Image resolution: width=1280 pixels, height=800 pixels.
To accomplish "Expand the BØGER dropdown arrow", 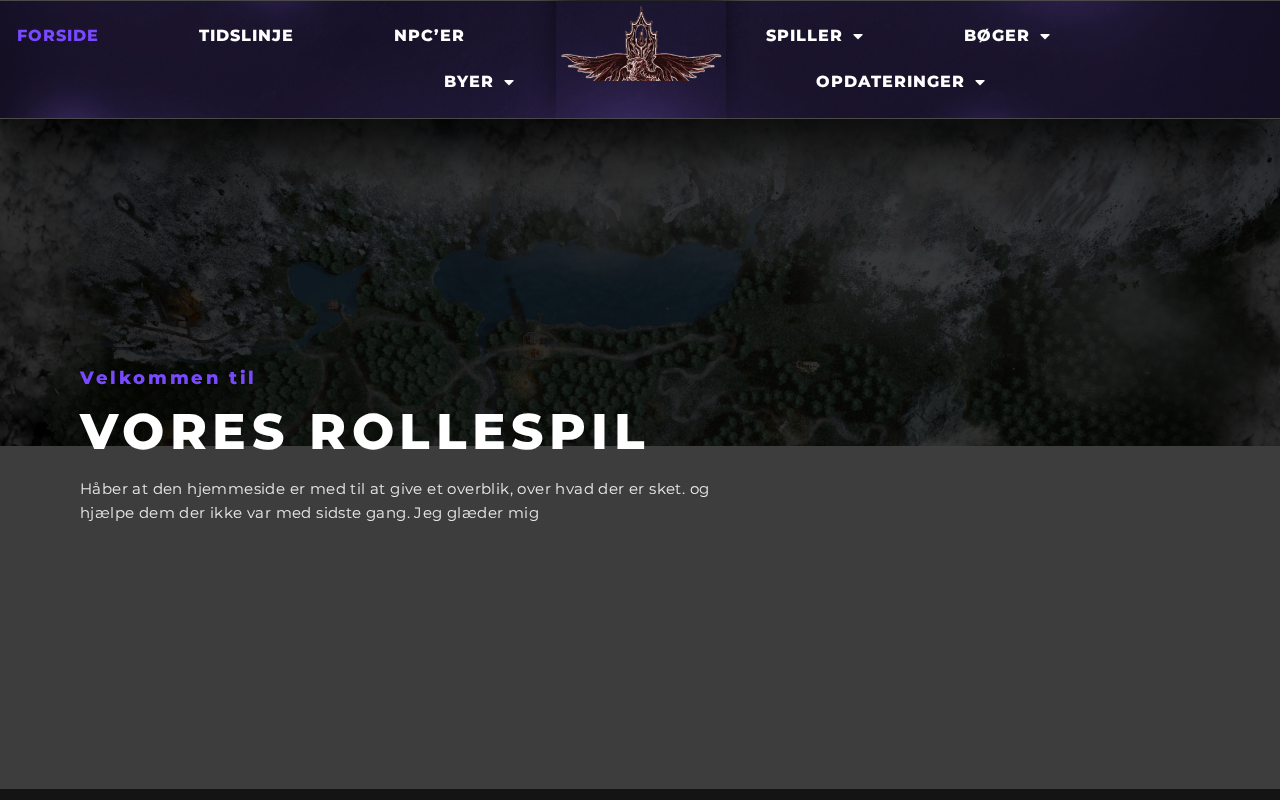I will (x=1045, y=37).
